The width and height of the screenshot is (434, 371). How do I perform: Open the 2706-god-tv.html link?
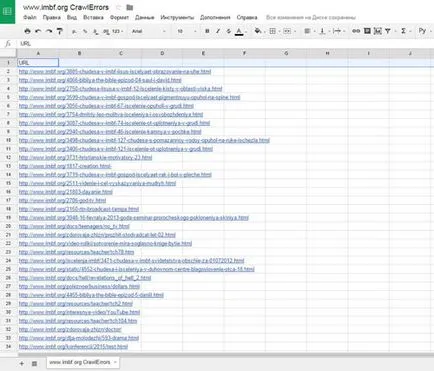(62, 200)
